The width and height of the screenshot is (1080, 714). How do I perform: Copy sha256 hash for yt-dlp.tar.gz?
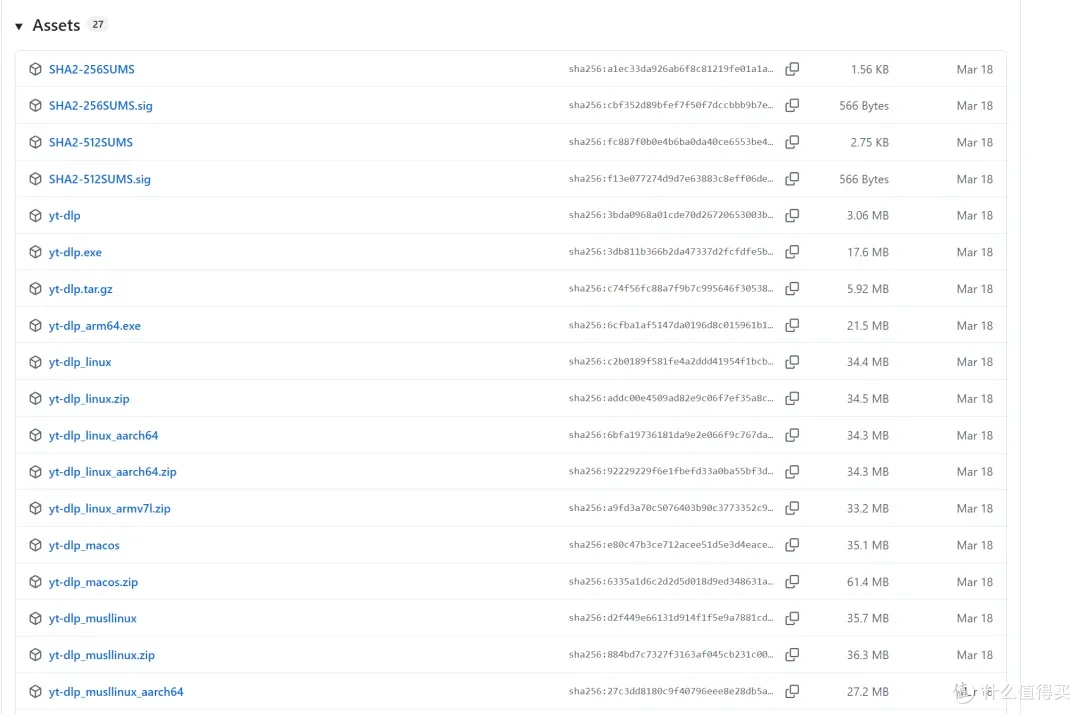point(792,288)
